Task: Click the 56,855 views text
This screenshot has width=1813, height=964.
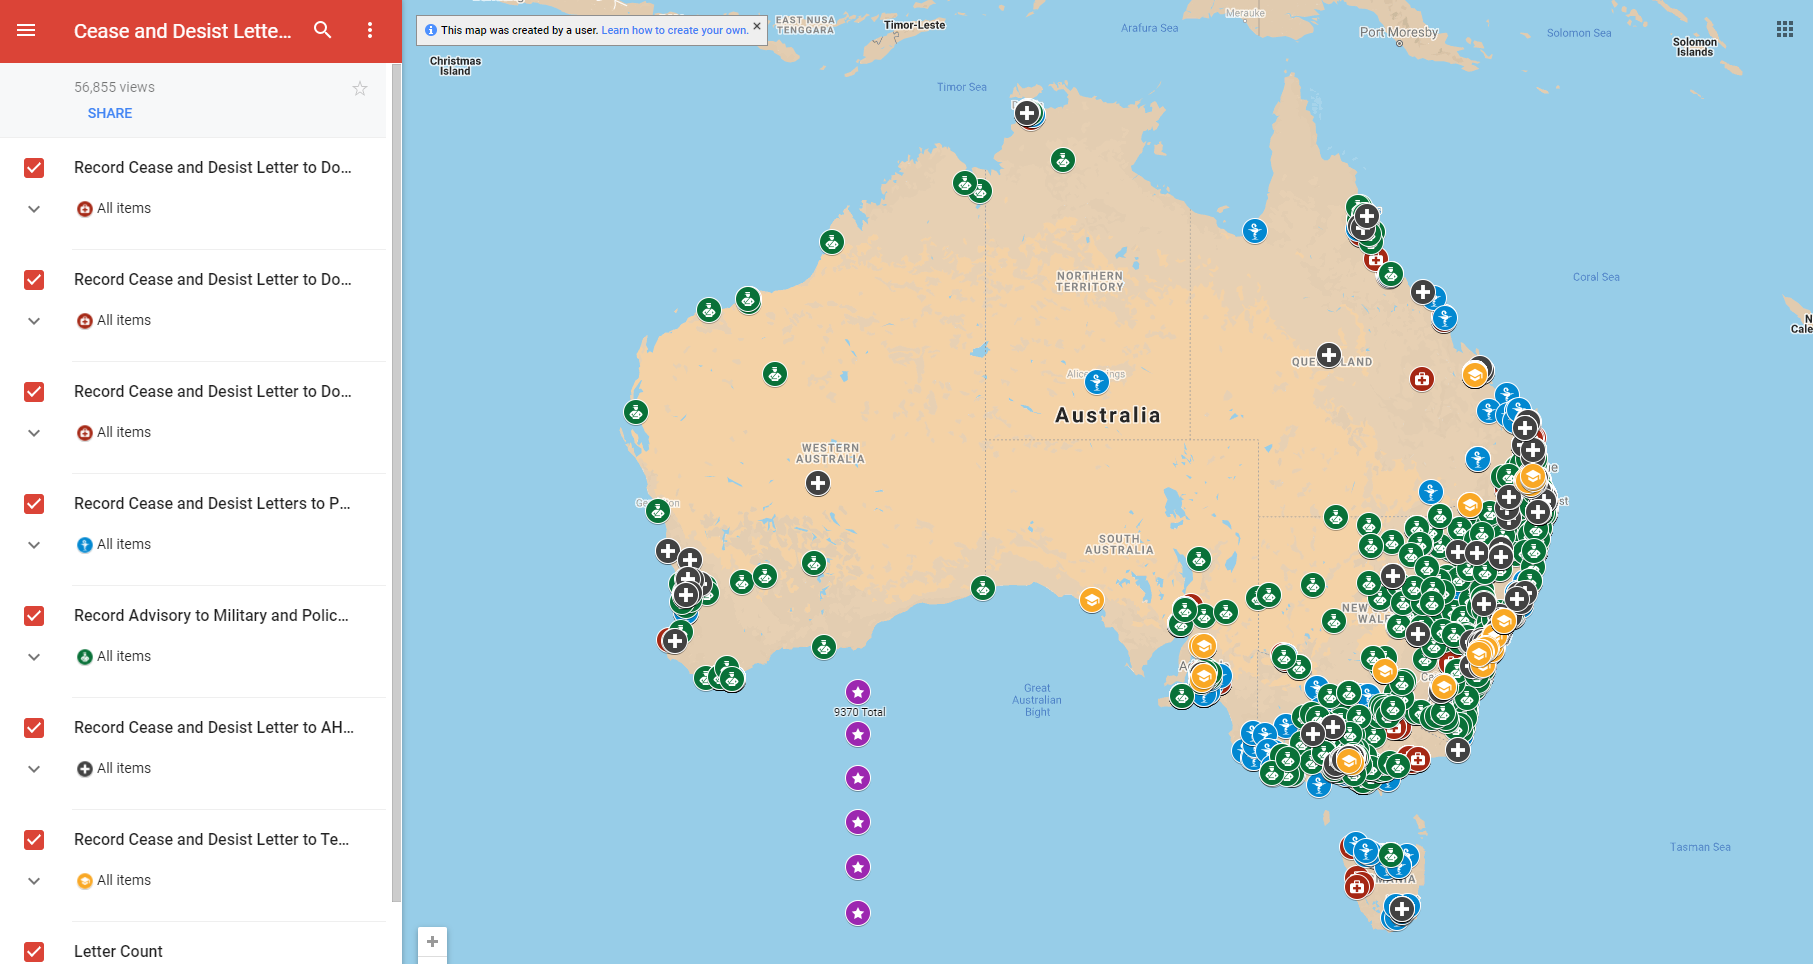Action: tap(114, 88)
